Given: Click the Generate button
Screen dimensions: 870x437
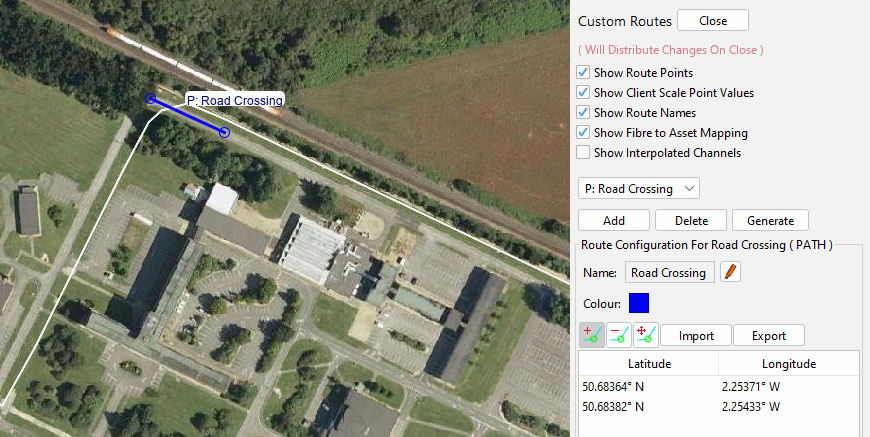Looking at the screenshot, I should pos(770,221).
